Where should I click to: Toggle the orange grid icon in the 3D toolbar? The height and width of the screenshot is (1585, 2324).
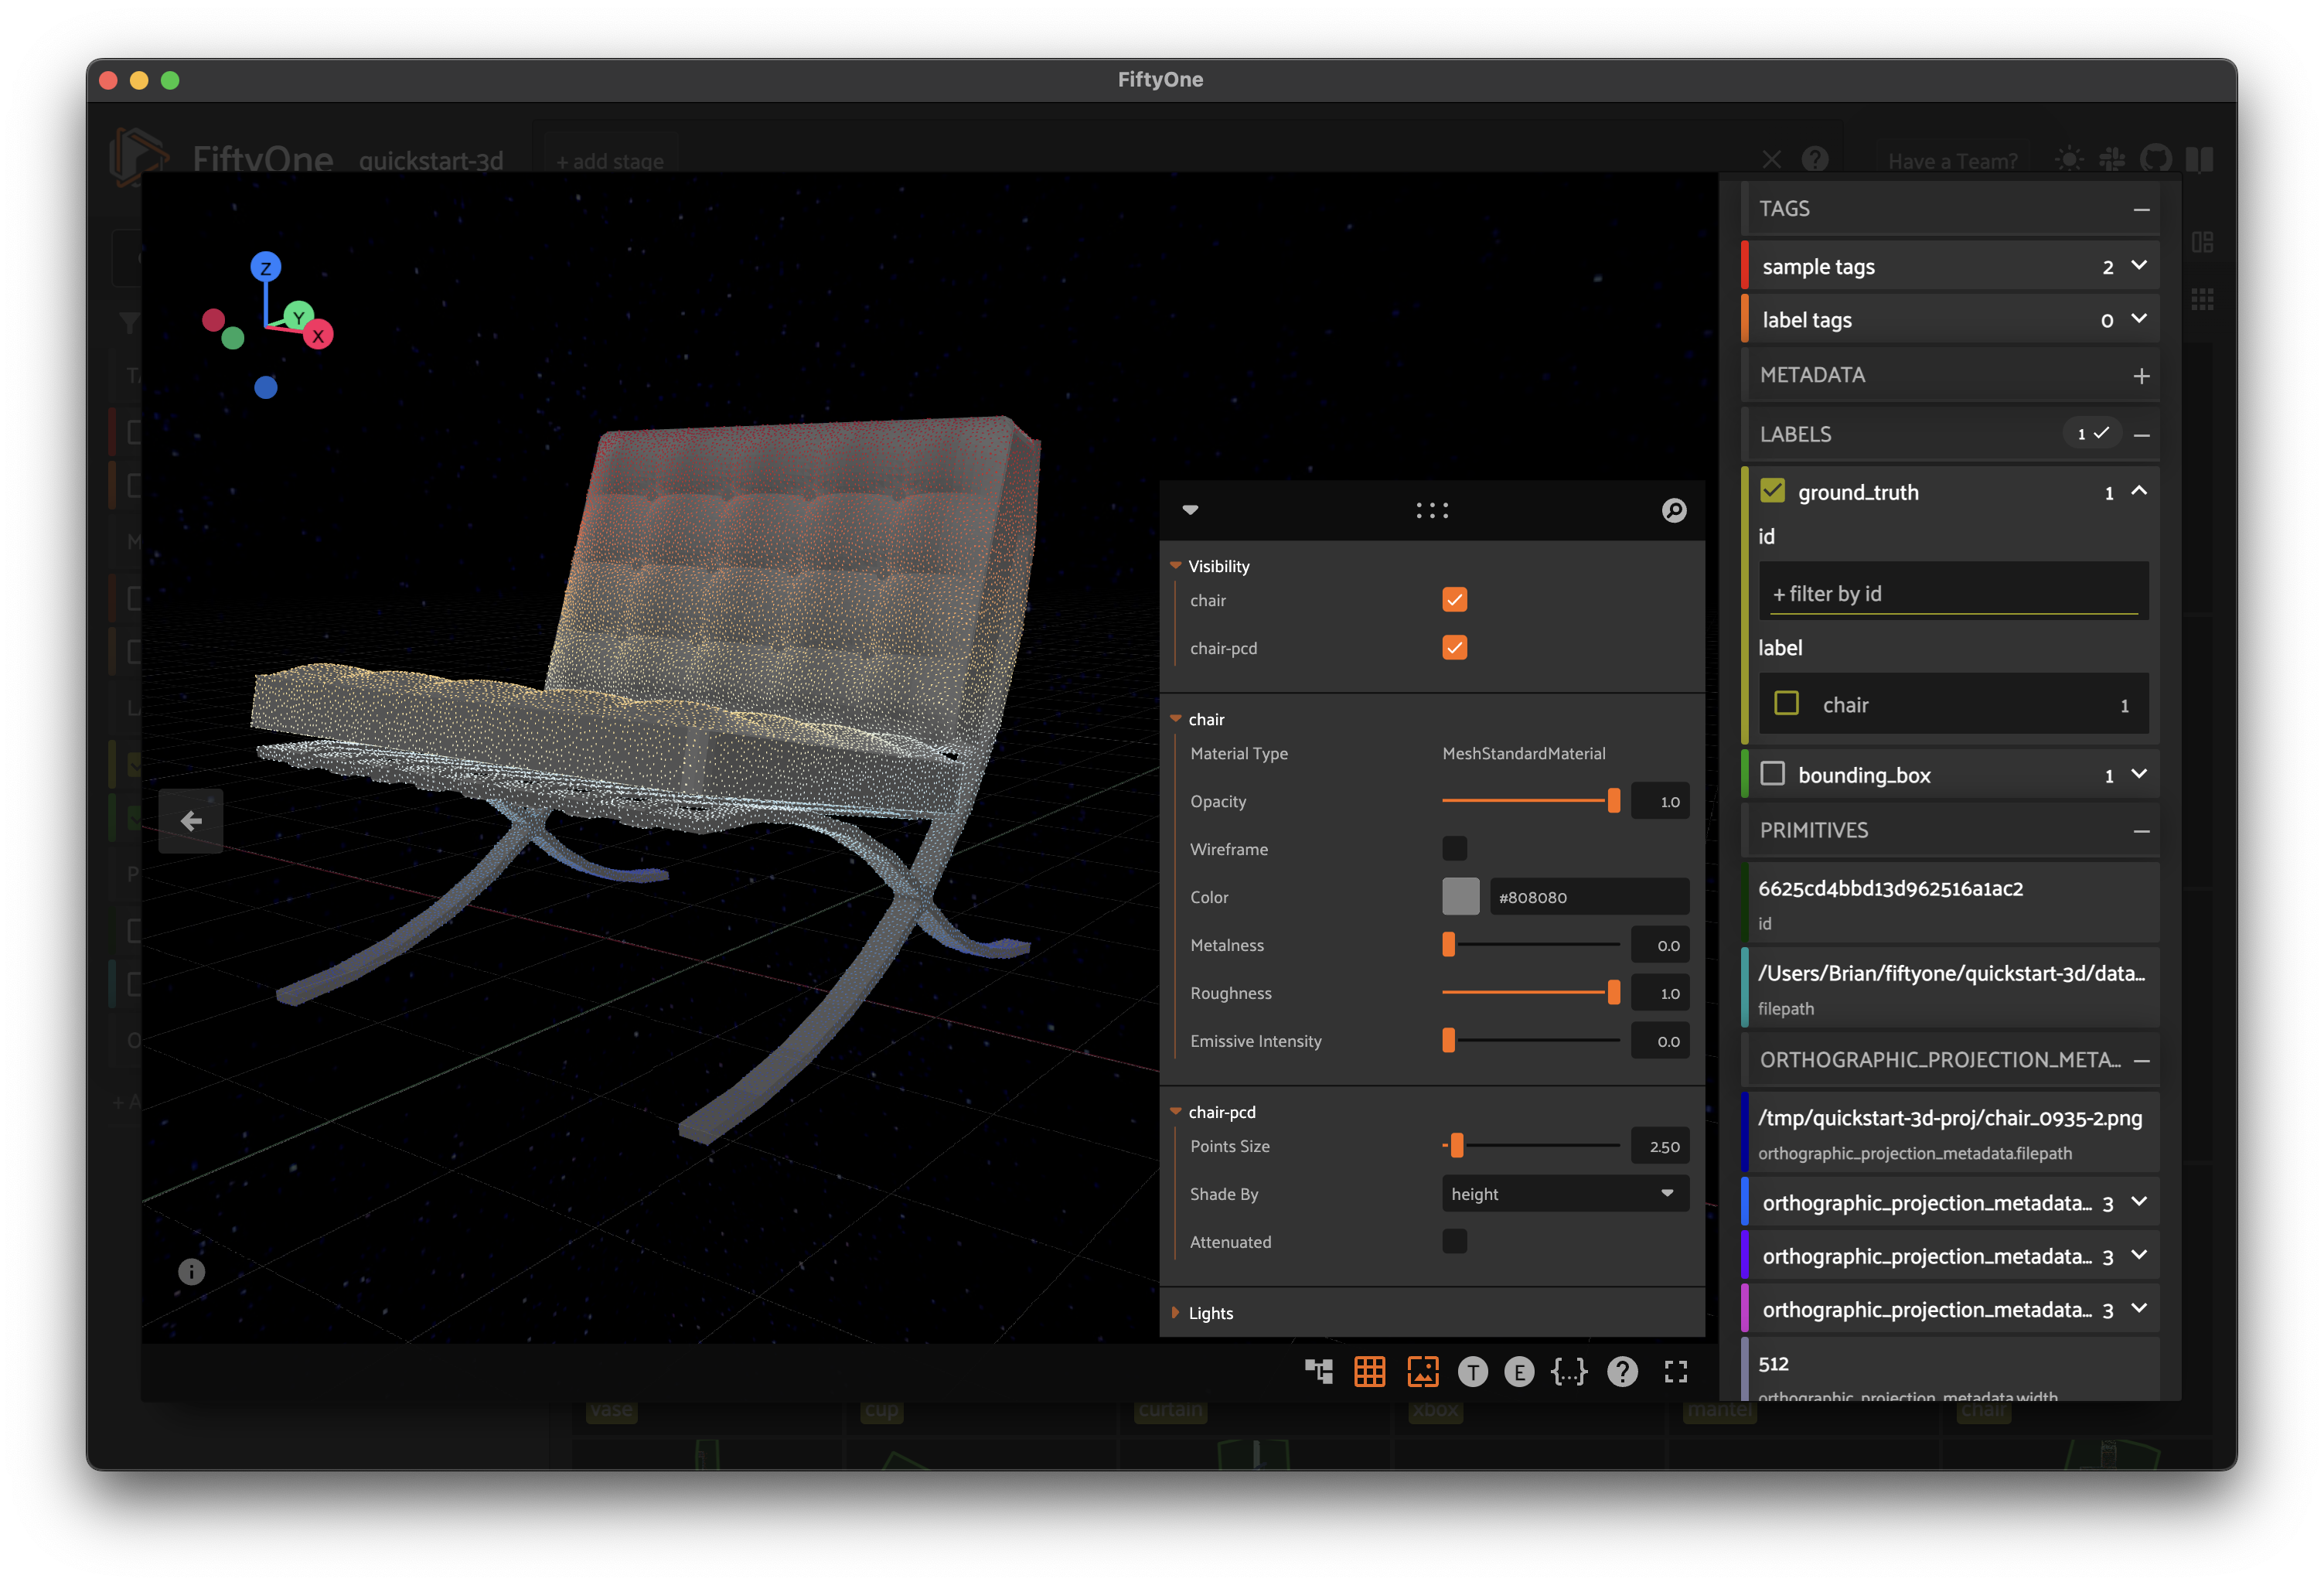click(1369, 1371)
